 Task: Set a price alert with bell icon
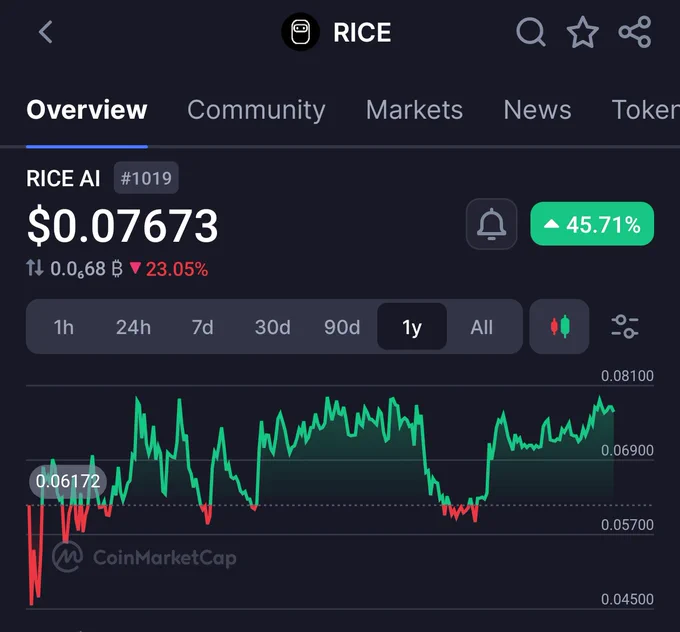(x=491, y=224)
